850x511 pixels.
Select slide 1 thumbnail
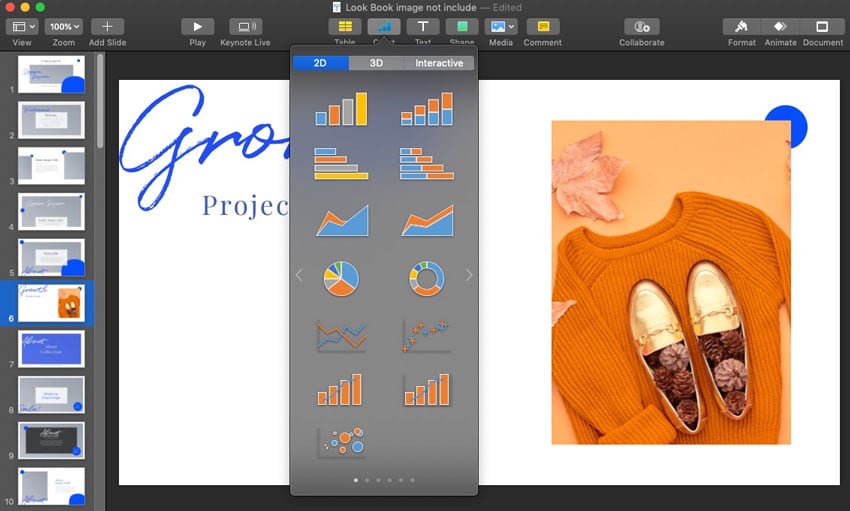(x=51, y=74)
